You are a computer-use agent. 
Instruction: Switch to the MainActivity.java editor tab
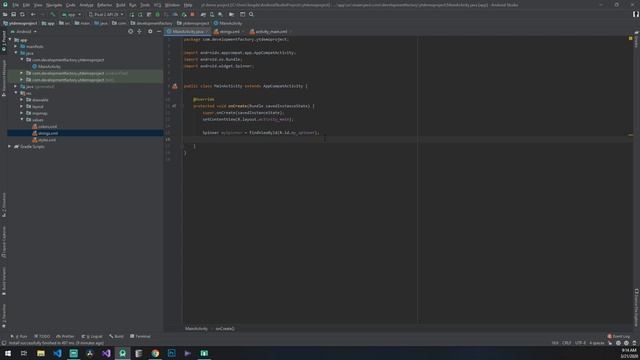pos(187,31)
